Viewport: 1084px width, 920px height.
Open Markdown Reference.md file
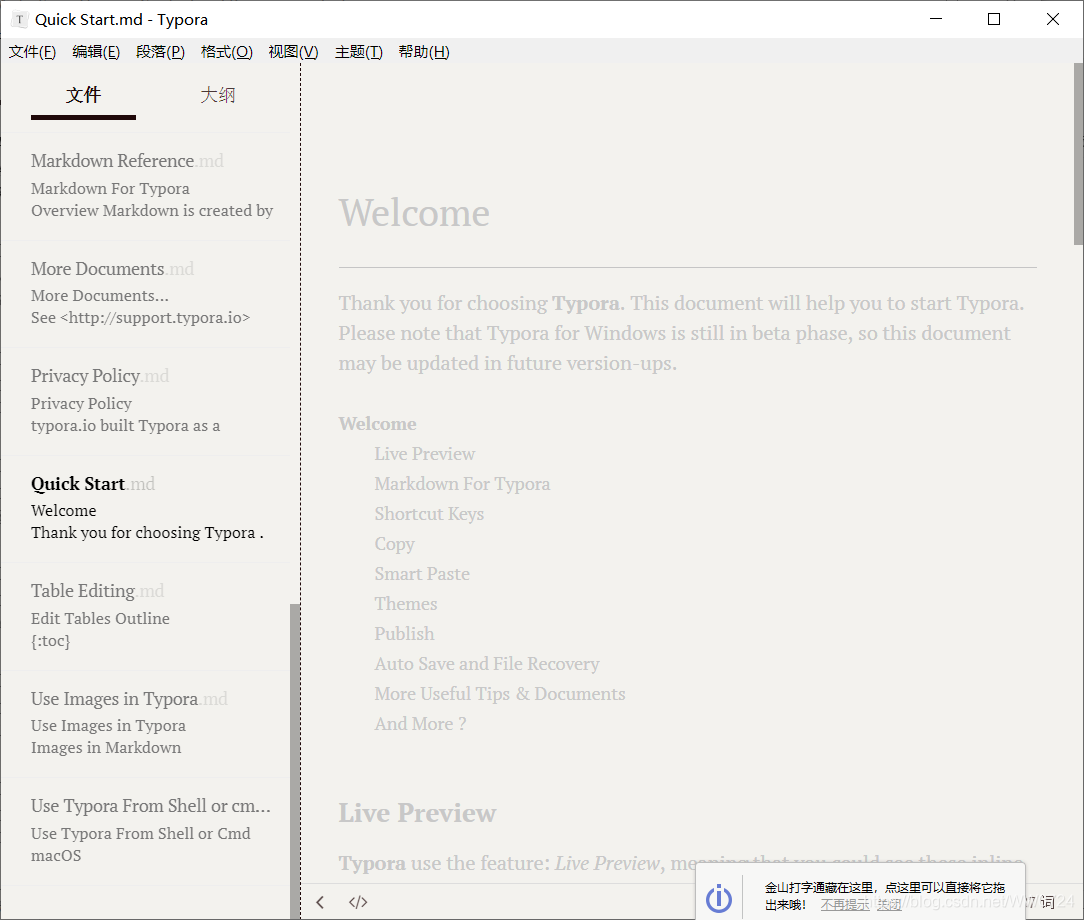click(x=145, y=185)
